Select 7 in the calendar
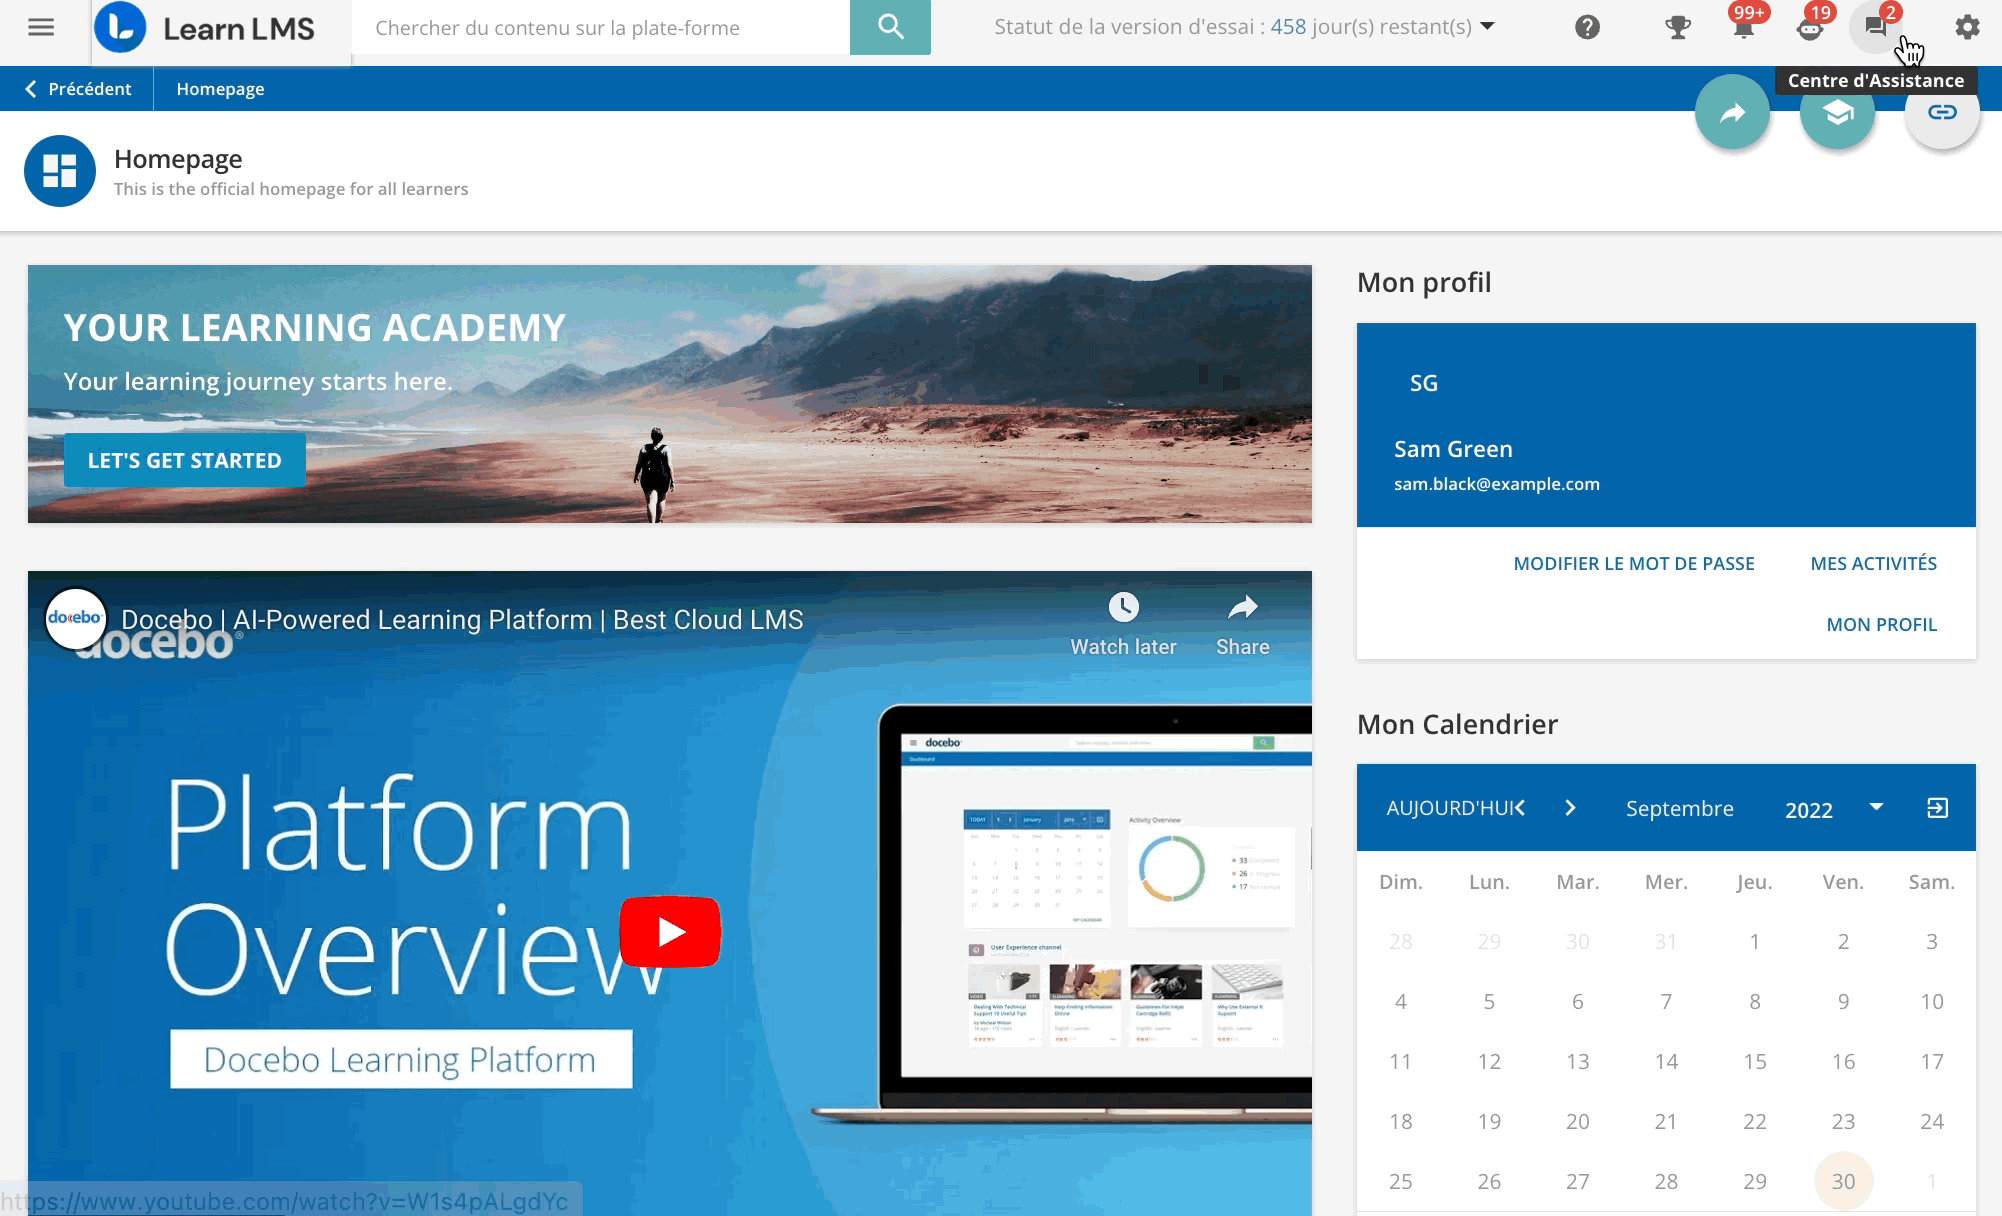 pyautogui.click(x=1666, y=1001)
